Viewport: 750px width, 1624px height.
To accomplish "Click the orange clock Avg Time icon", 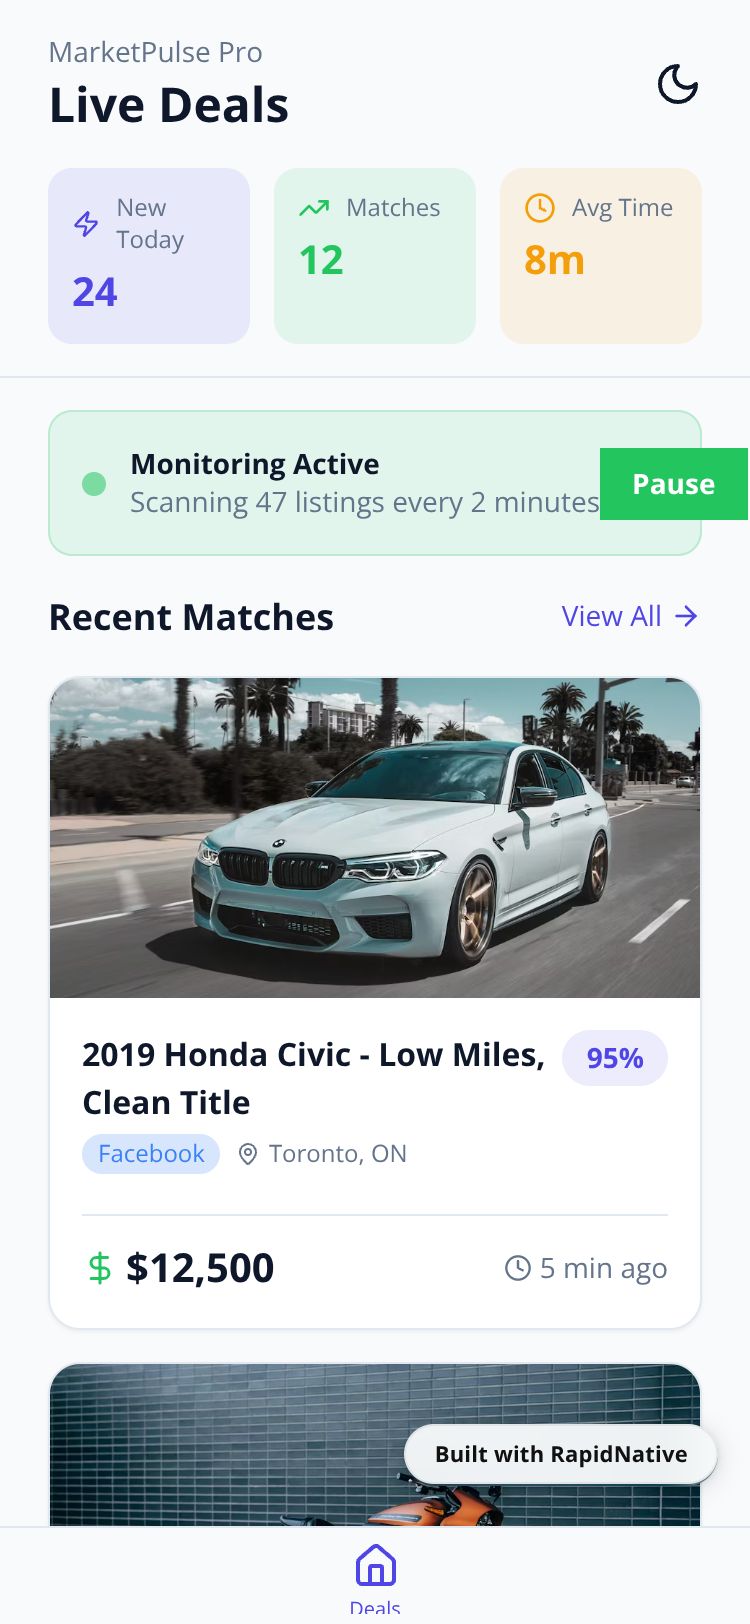I will pyautogui.click(x=539, y=208).
